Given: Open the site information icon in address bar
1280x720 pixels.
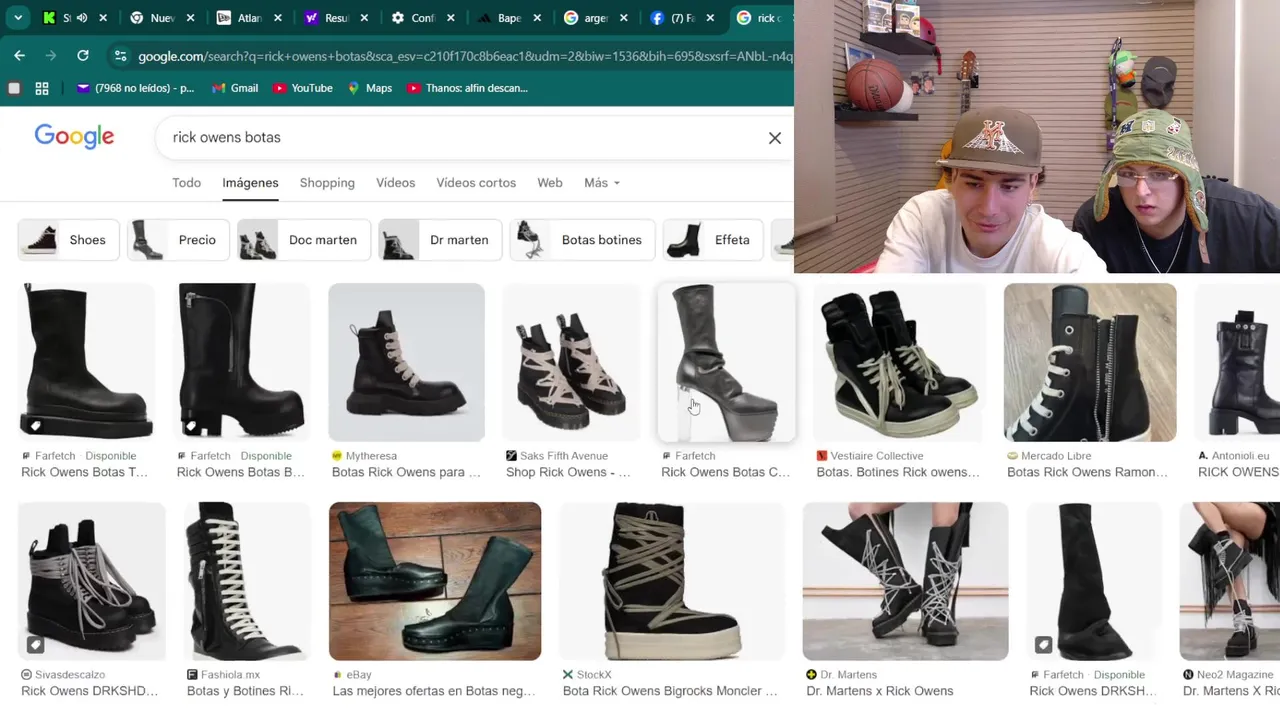Looking at the screenshot, I should (120, 56).
